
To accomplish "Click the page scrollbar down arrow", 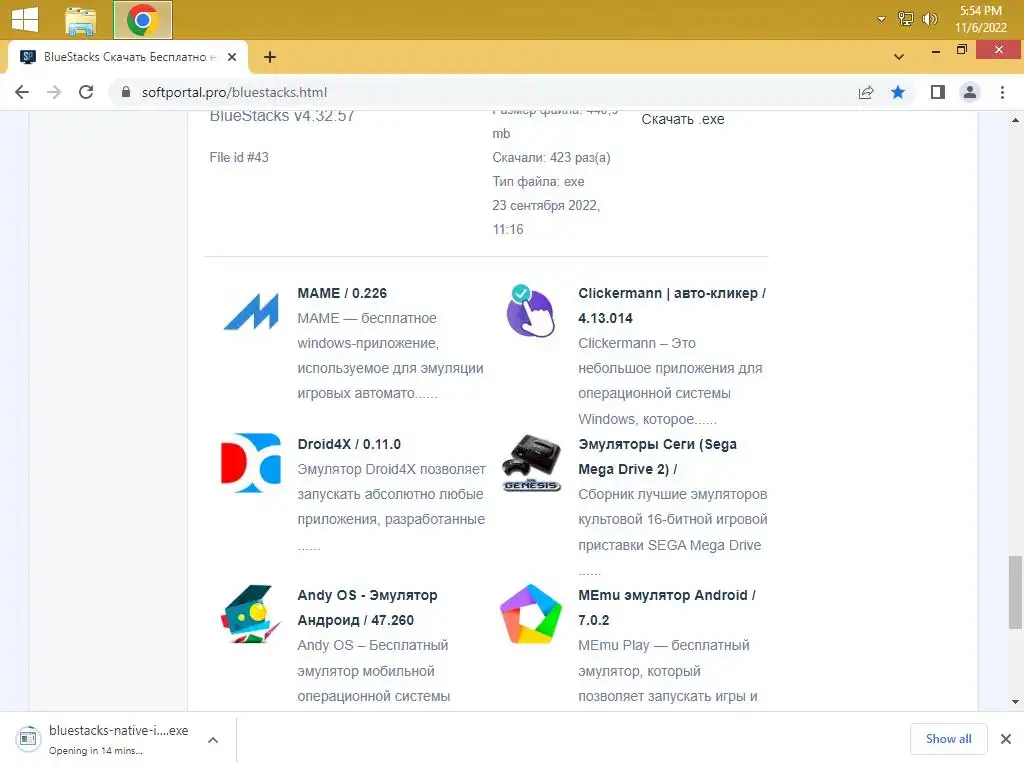I will [1015, 702].
